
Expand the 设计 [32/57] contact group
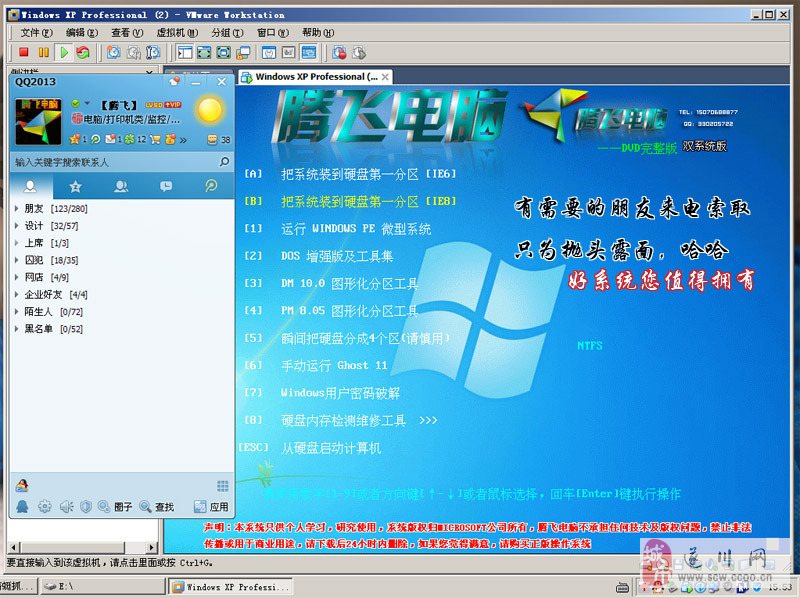16,226
